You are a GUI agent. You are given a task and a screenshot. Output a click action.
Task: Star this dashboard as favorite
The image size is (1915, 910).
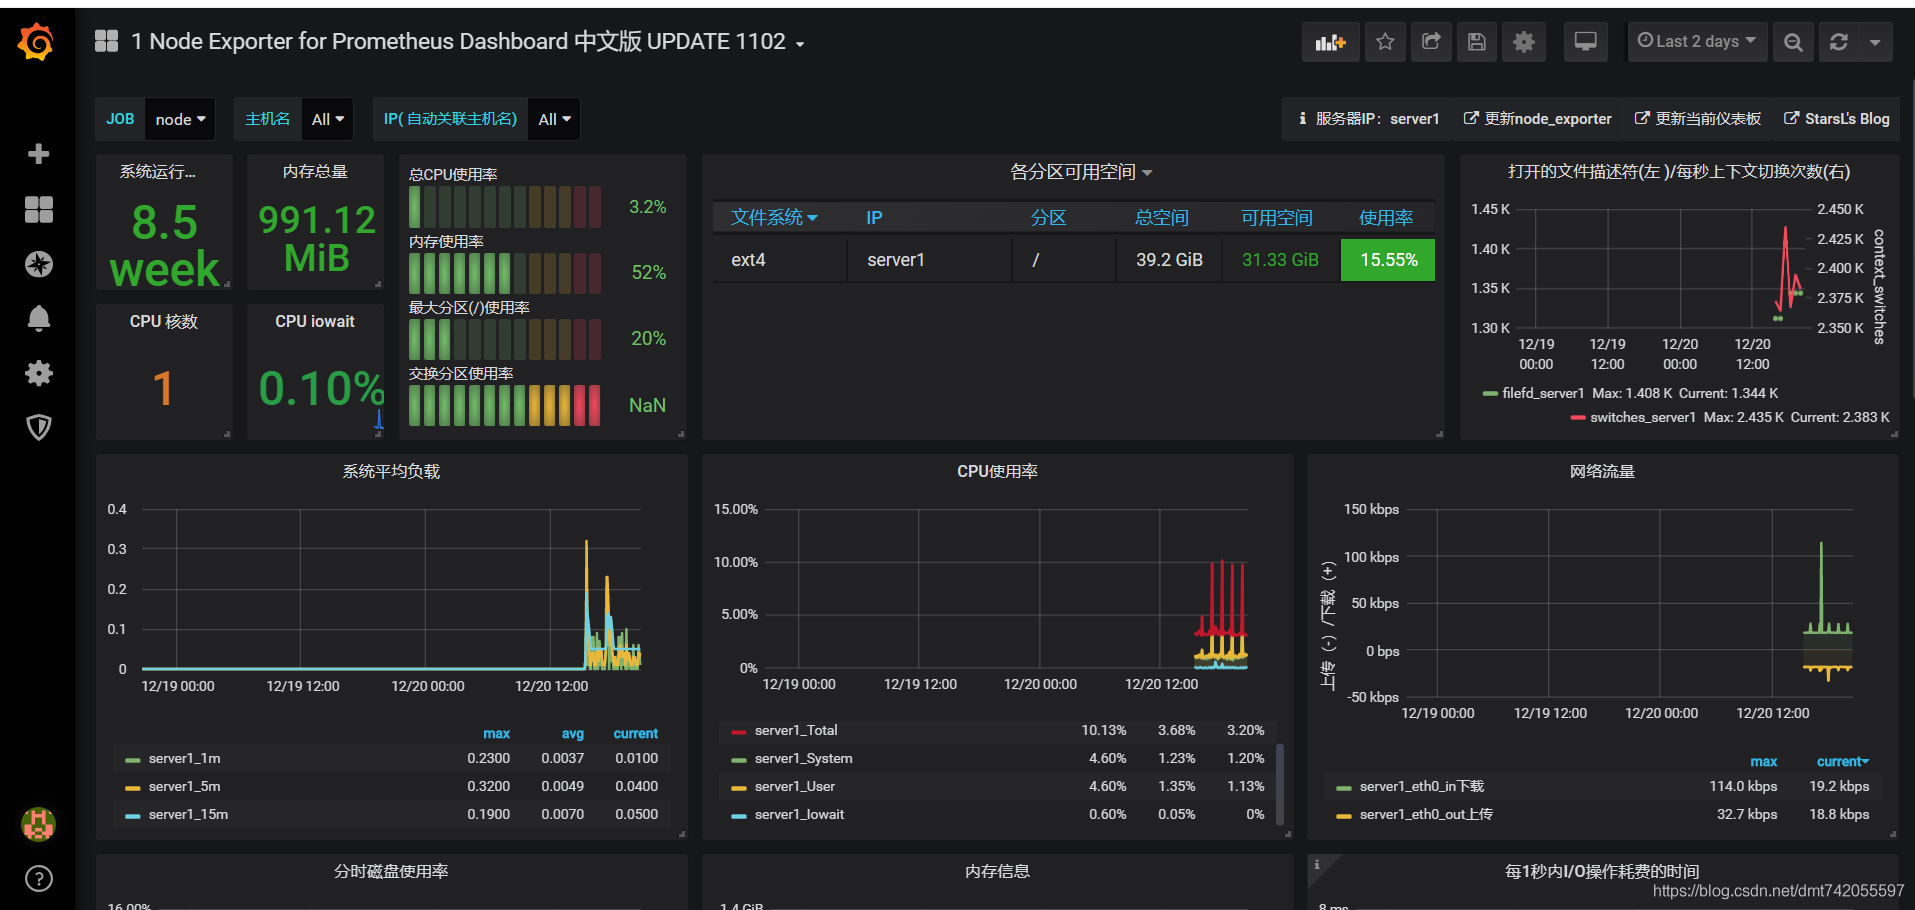click(1385, 42)
